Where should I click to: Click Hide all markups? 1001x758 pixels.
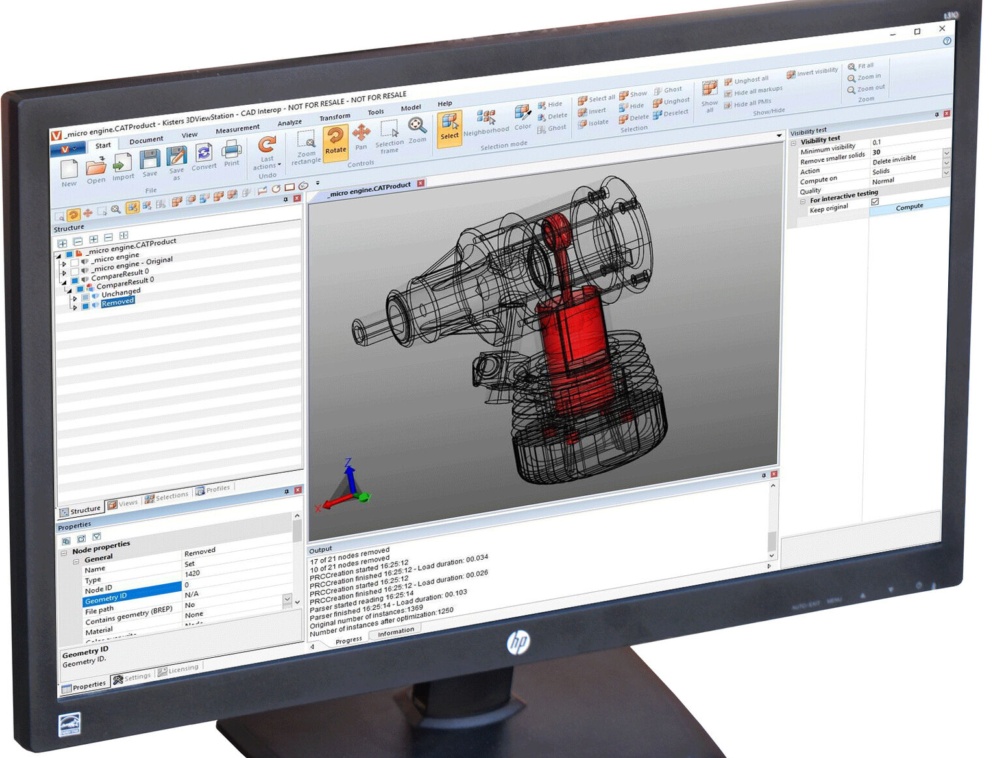[753, 91]
